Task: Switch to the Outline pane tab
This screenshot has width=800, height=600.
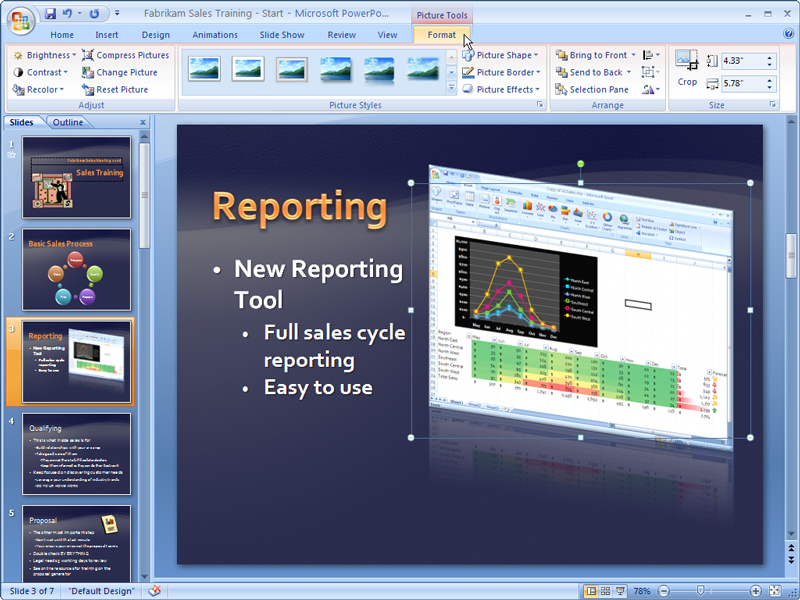Action: point(68,123)
